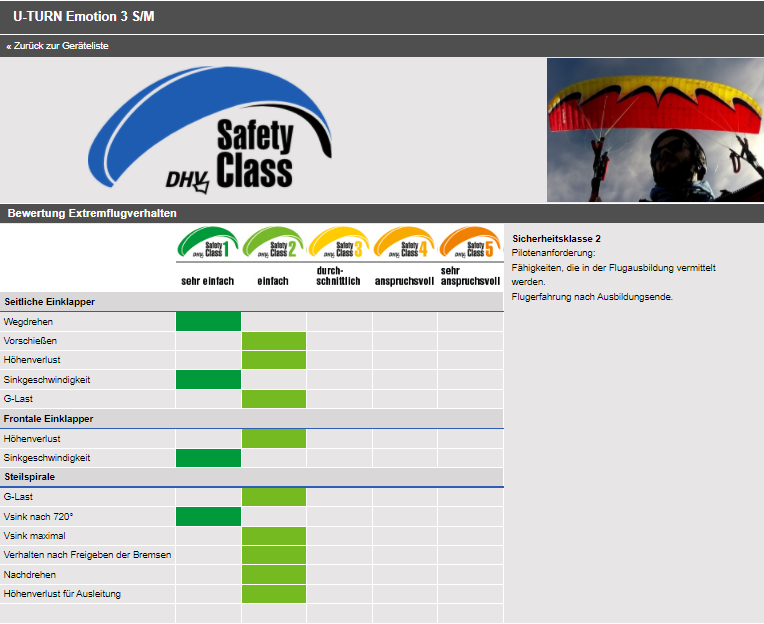Click 'G-Last' under Seitliche Einklapper

pos(18,399)
